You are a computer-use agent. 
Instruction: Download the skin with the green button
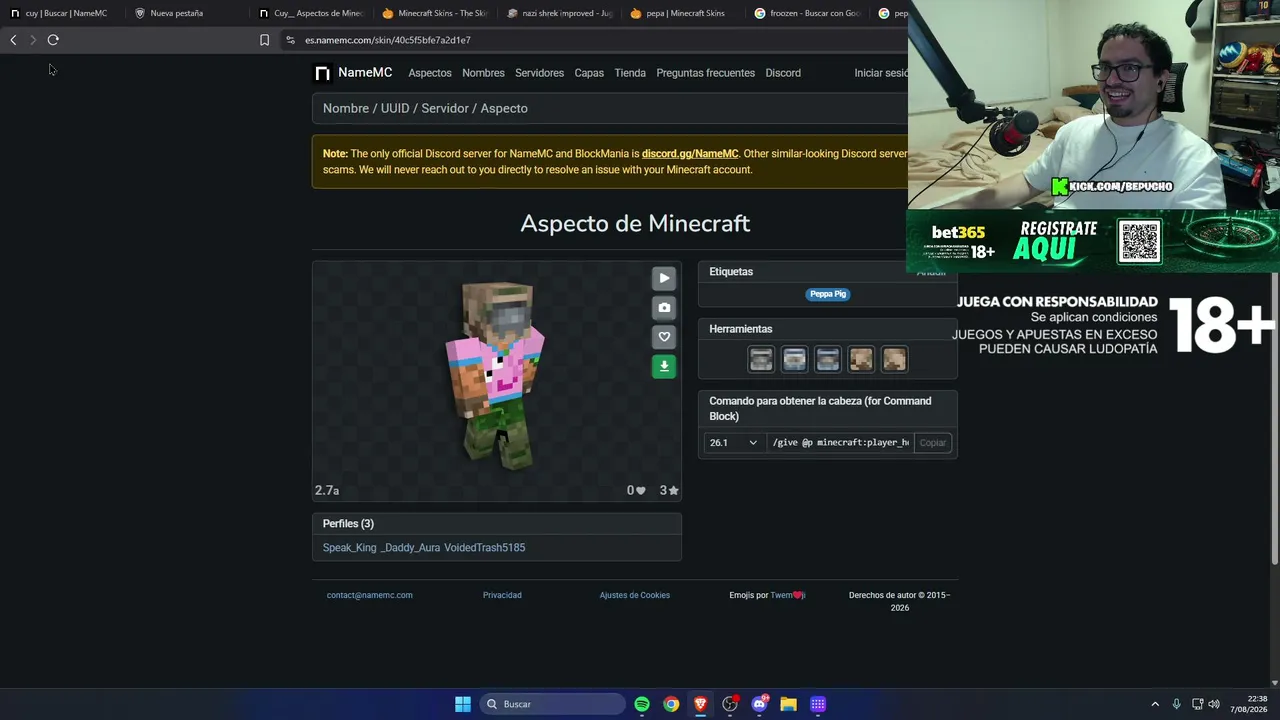664,366
